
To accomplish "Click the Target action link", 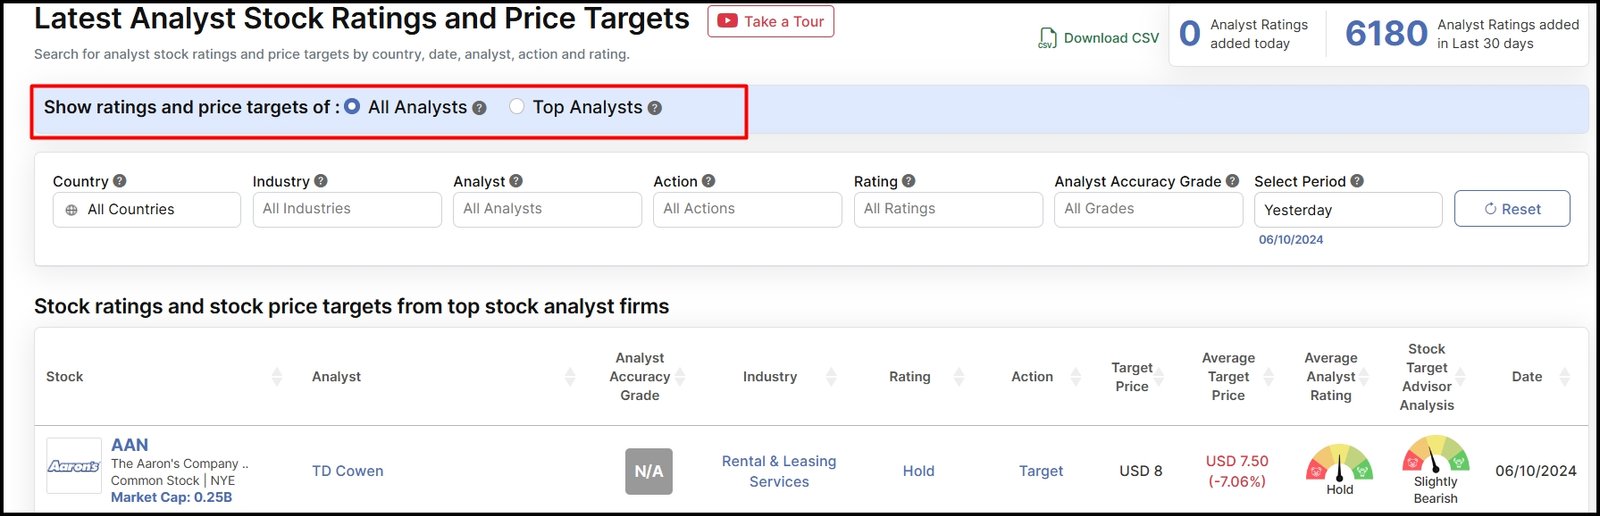I will (1041, 471).
